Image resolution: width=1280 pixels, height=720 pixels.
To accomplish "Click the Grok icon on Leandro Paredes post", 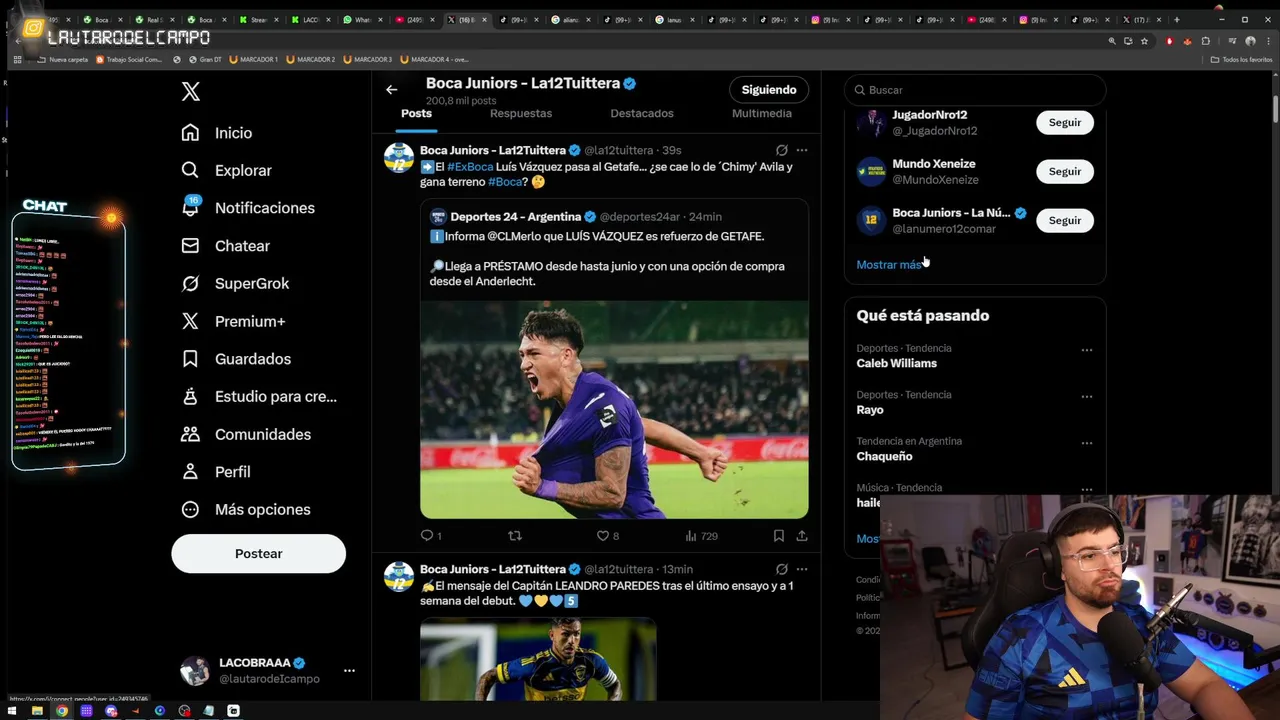I will point(782,569).
